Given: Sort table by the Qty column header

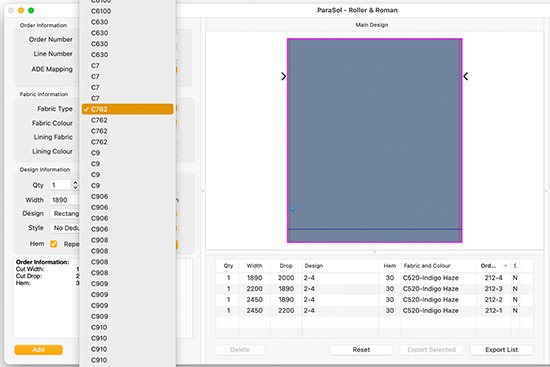Looking at the screenshot, I should pos(228,266).
